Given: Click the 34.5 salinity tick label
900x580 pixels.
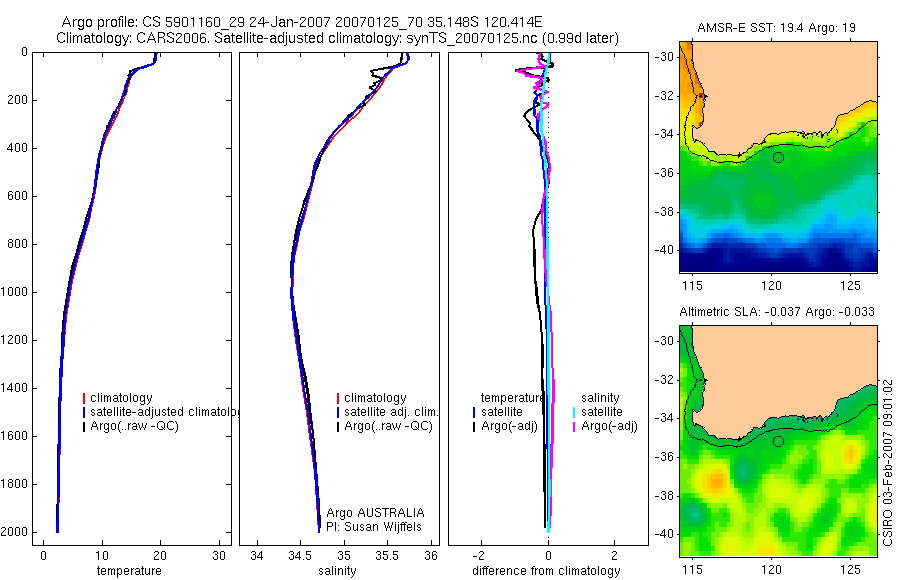Looking at the screenshot, I should click(300, 555).
